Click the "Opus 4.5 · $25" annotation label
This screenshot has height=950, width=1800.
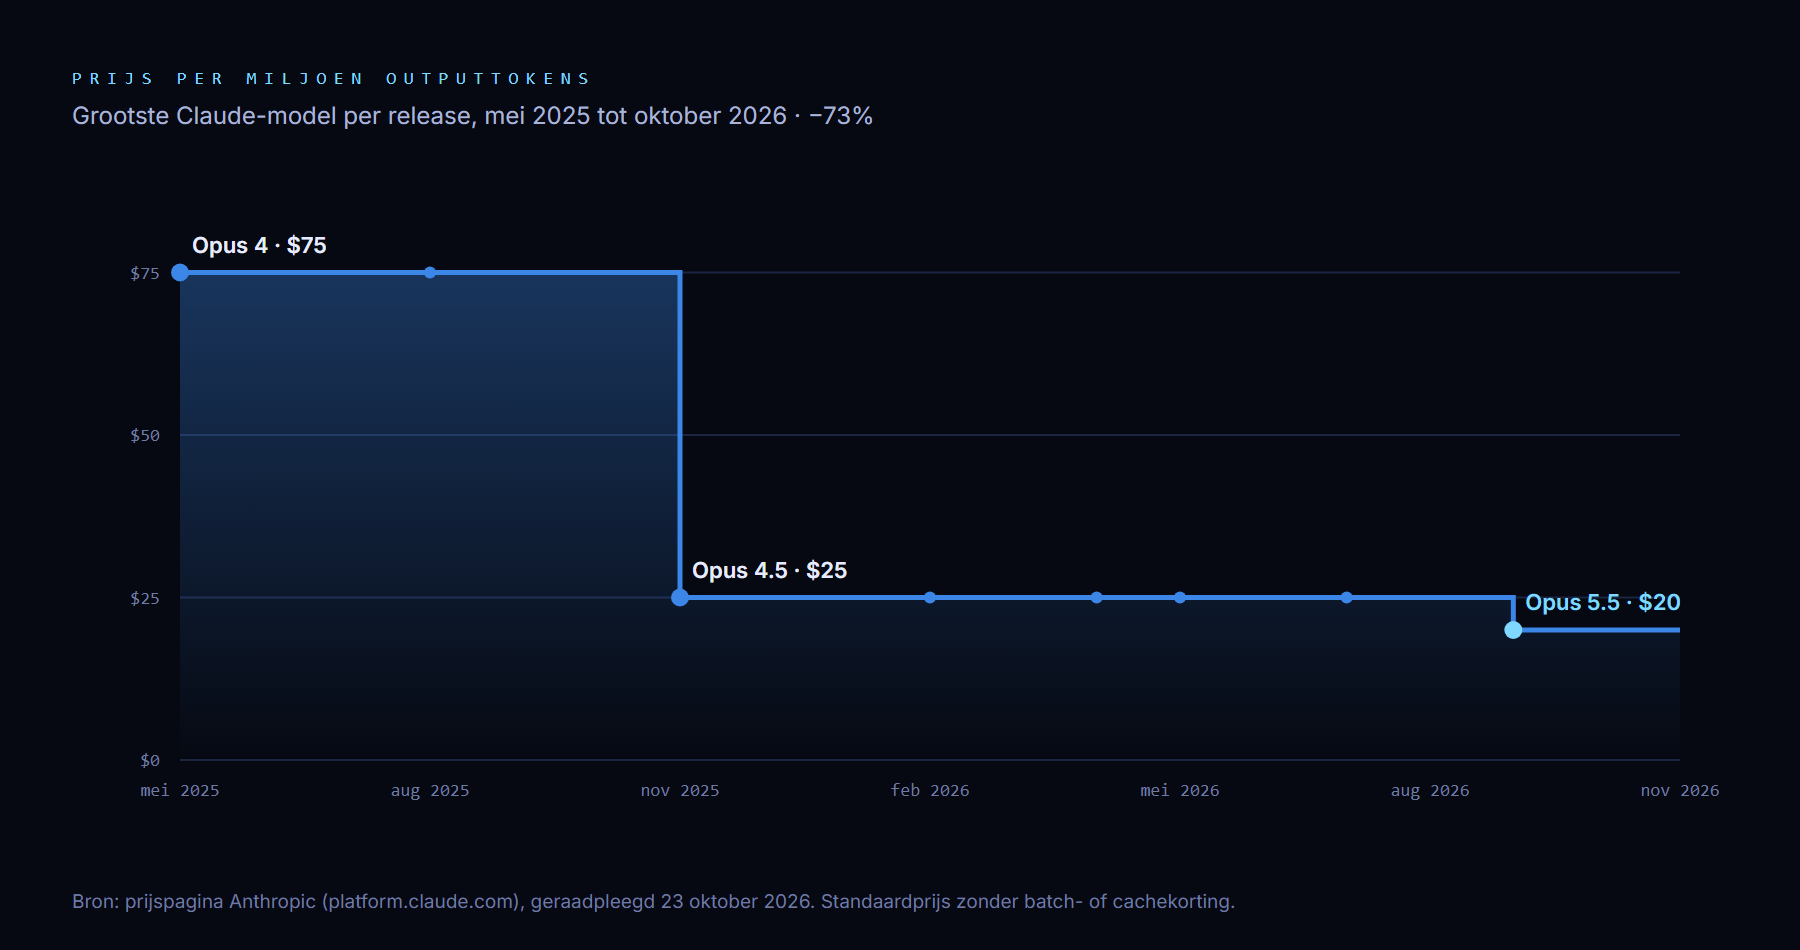(769, 570)
